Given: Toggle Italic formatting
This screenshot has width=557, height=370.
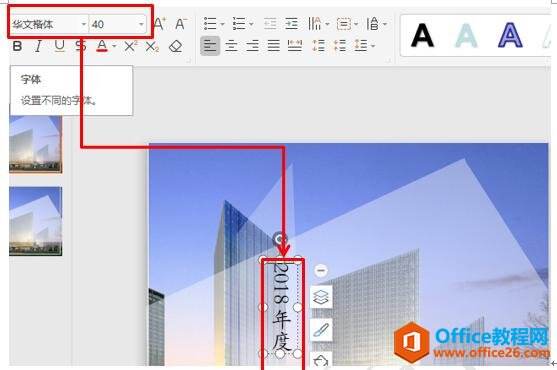Looking at the screenshot, I should [38, 46].
